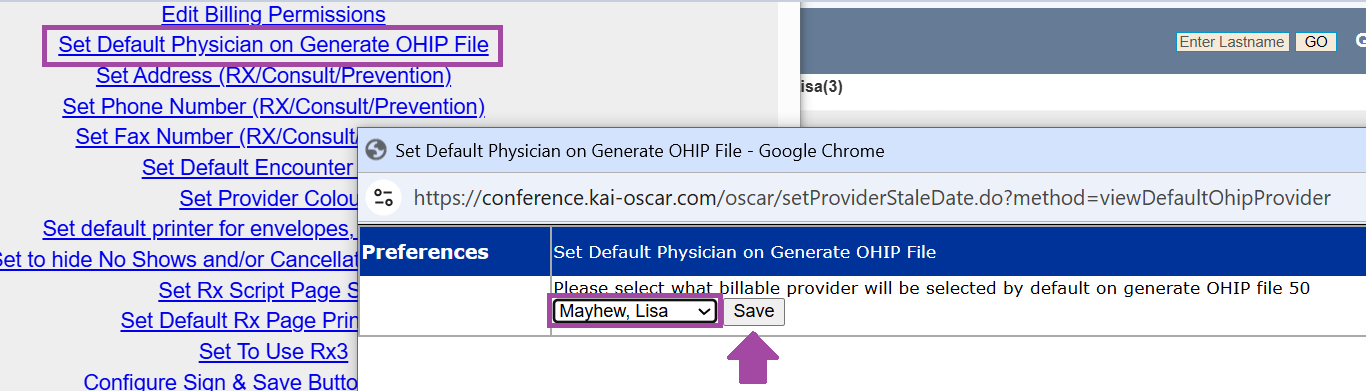Screen dimensions: 1366x391
Task: Open Set to hide No Shows link
Action: click(x=178, y=260)
